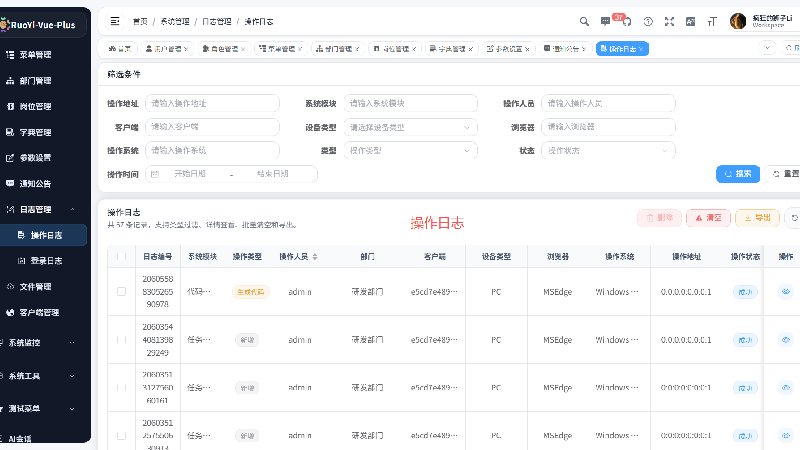
Task: Click the orange 导出 export button
Action: pyautogui.click(x=757, y=218)
